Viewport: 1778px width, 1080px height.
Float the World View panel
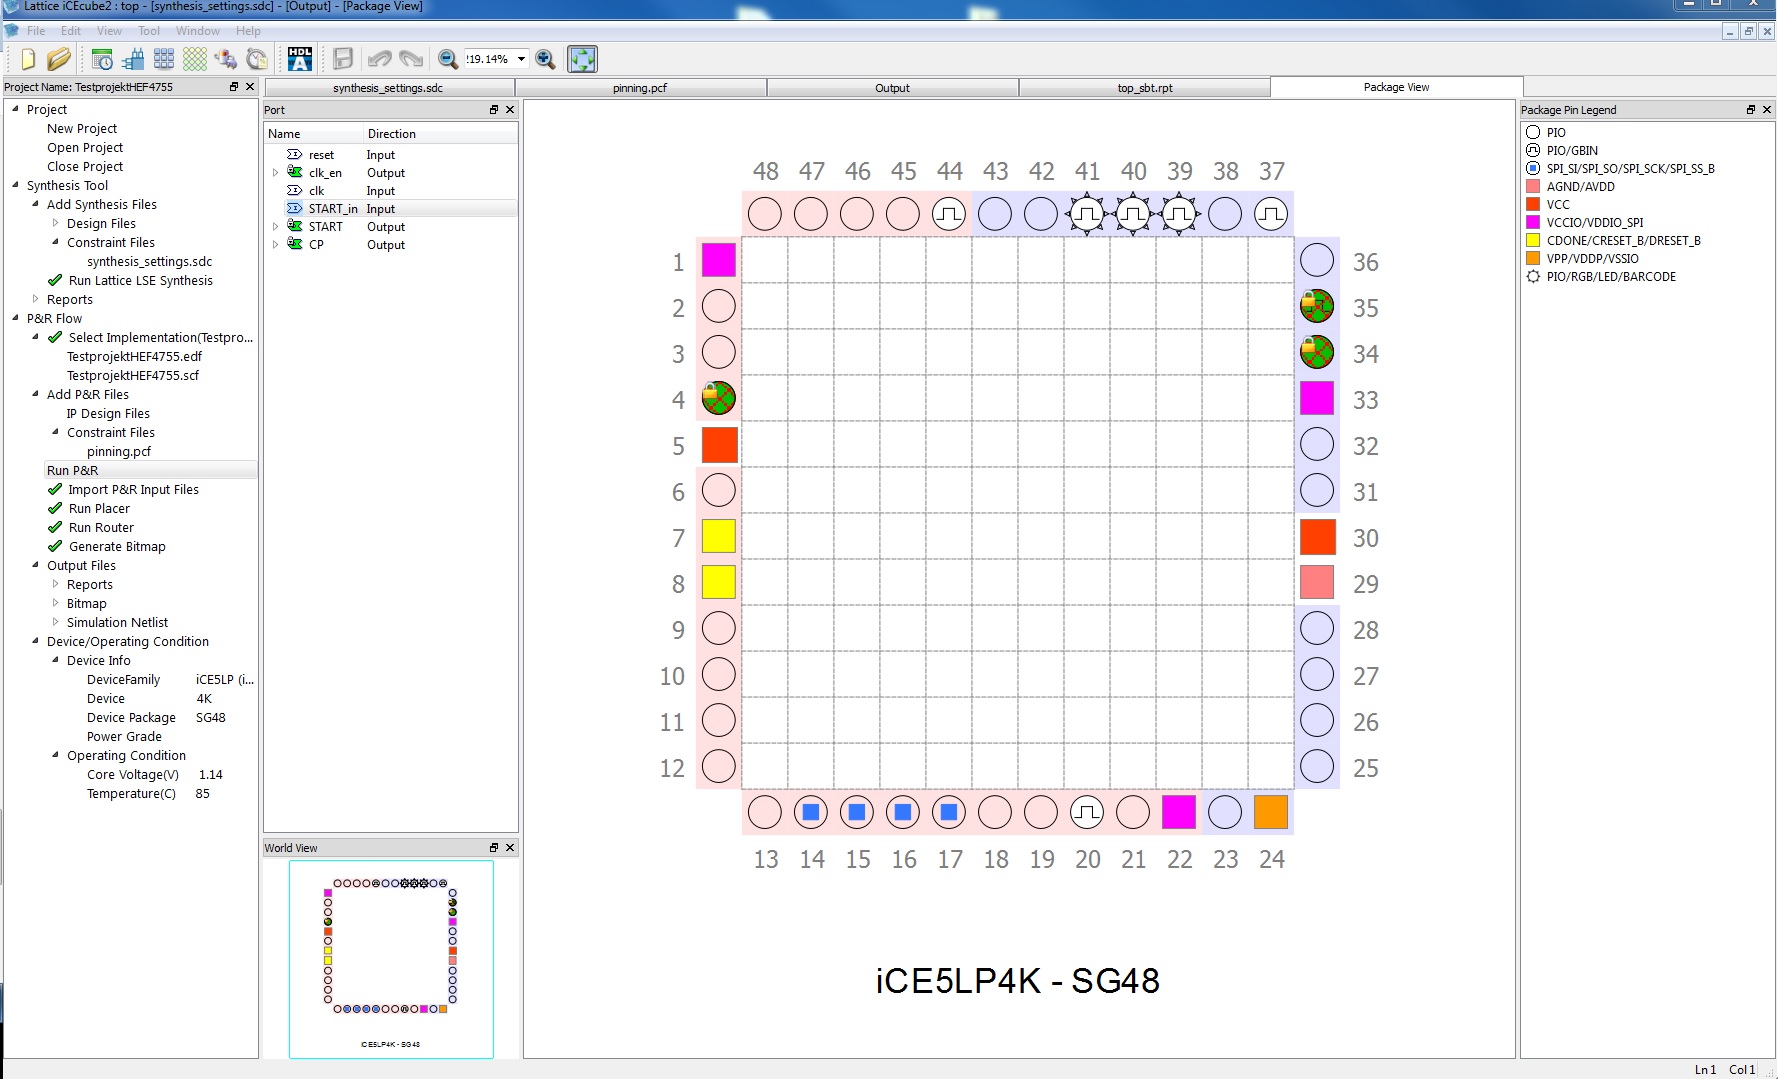pos(493,848)
